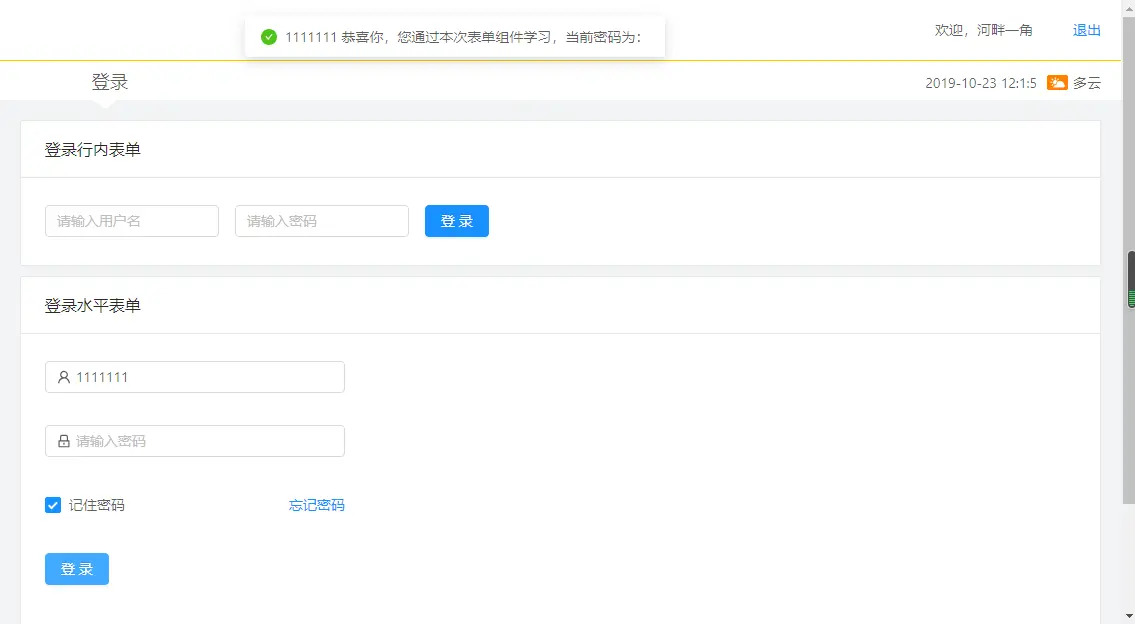The width and height of the screenshot is (1135, 624).
Task: Click the notification message about 表单组件学习
Action: [463, 37]
